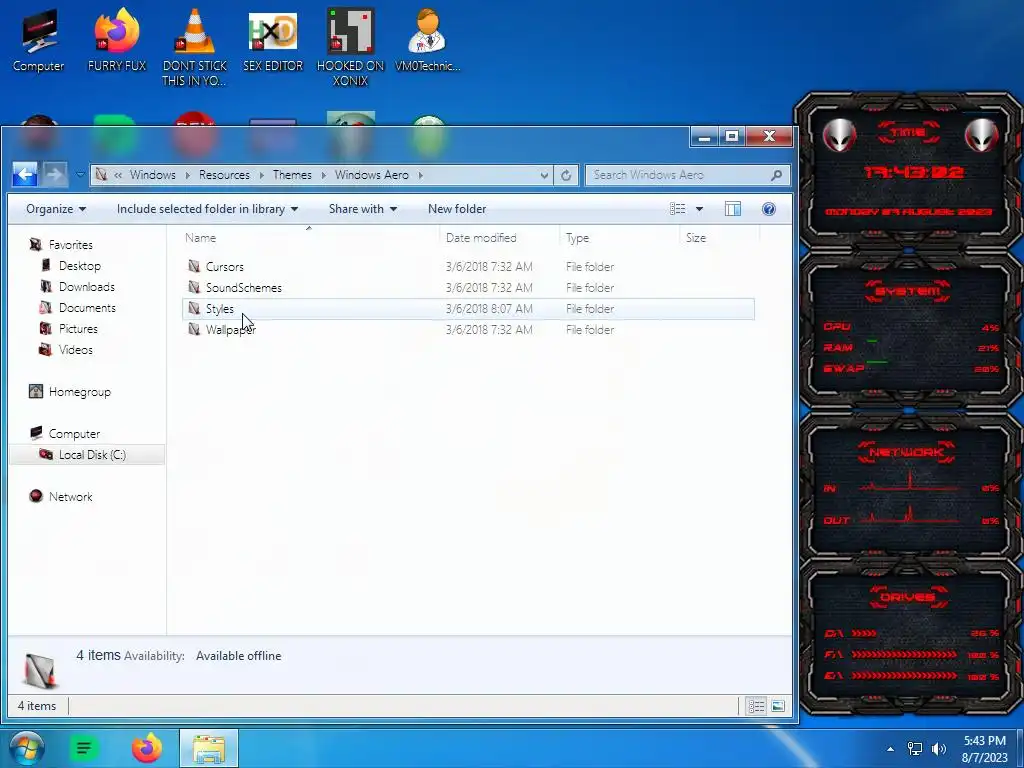
Task: Open address bar previous locations dropdown
Action: (544, 175)
